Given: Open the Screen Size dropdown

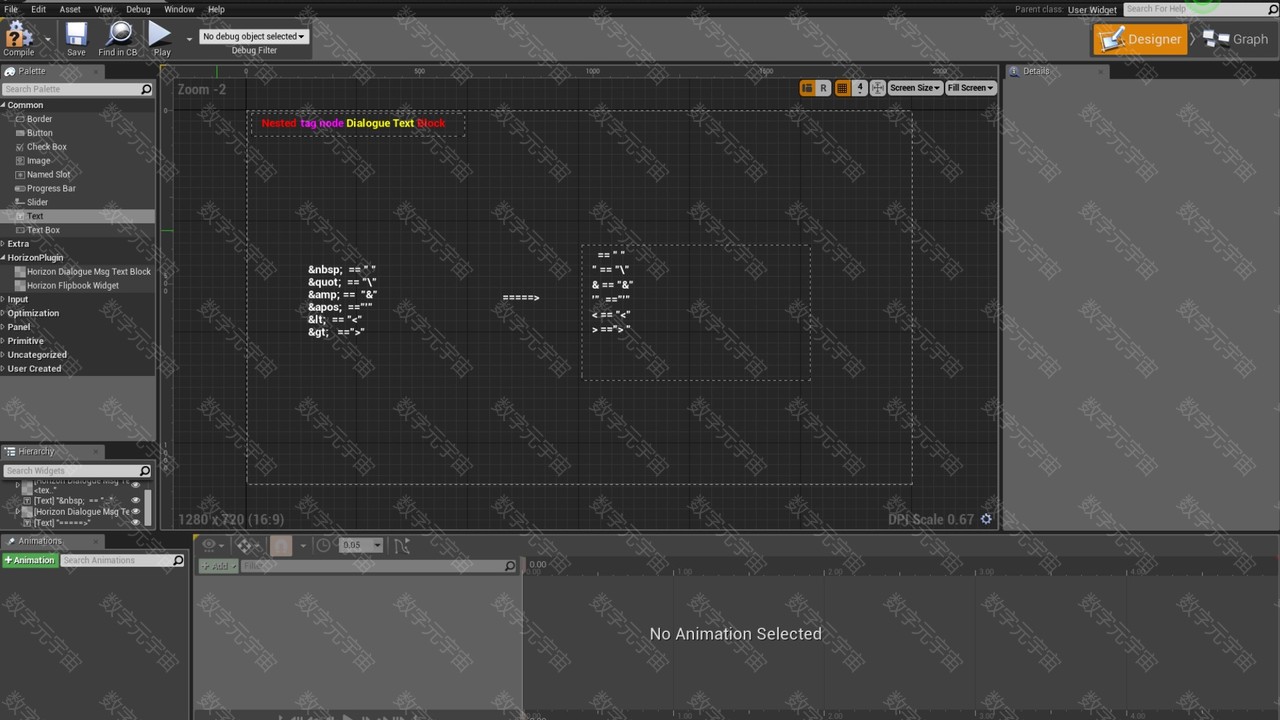Looking at the screenshot, I should [x=915, y=88].
